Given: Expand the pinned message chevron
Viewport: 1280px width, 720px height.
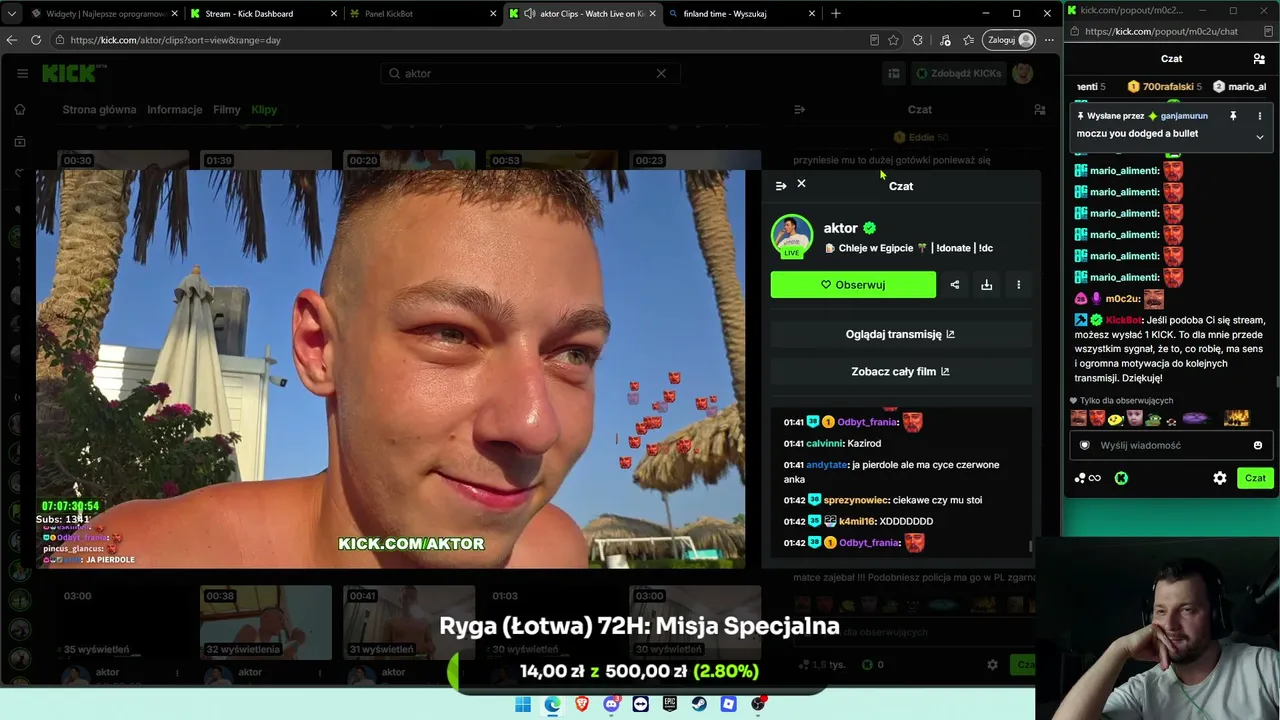Looking at the screenshot, I should pyautogui.click(x=1259, y=137).
